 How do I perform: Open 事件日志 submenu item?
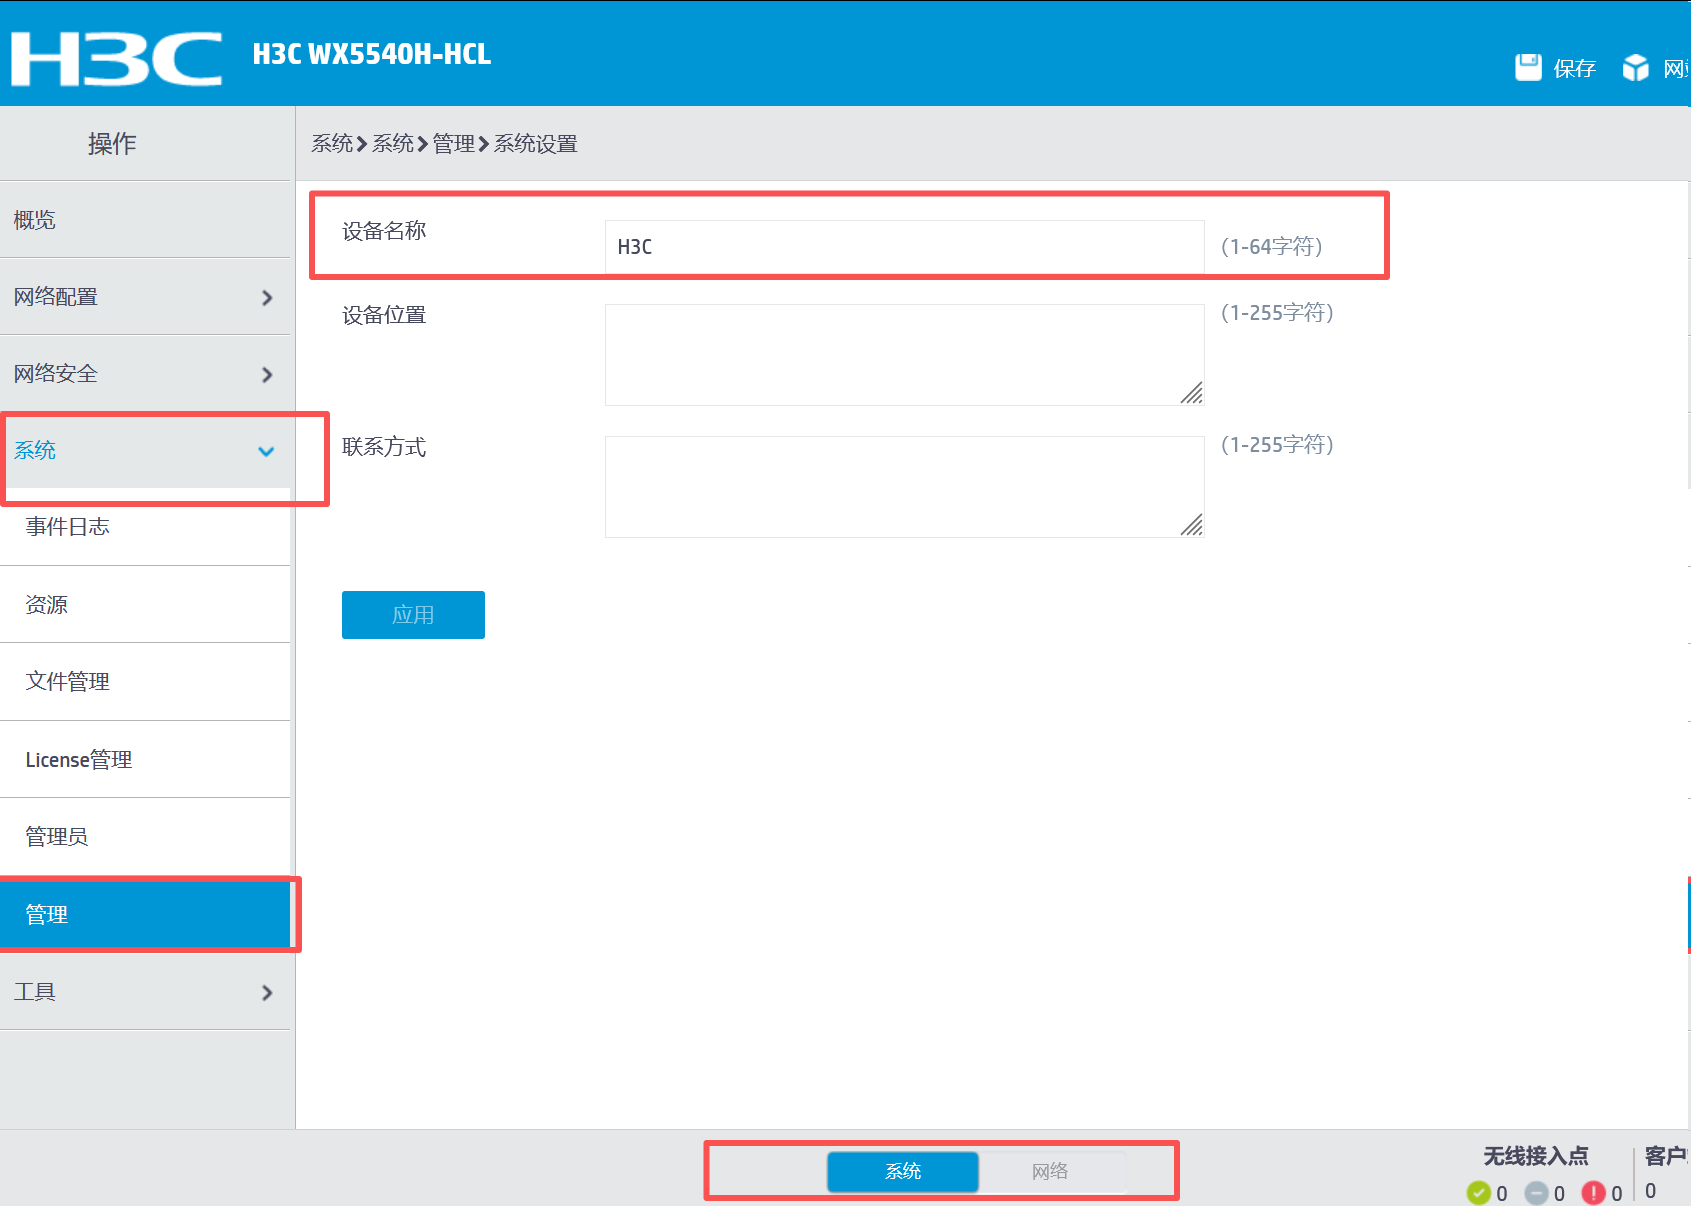coord(145,527)
